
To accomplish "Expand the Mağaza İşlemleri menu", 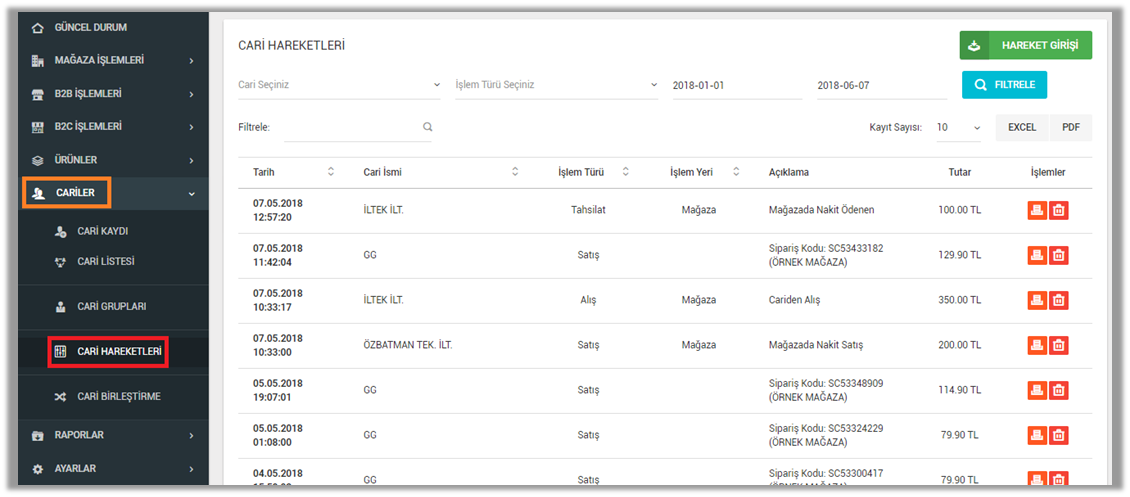I will (110, 61).
